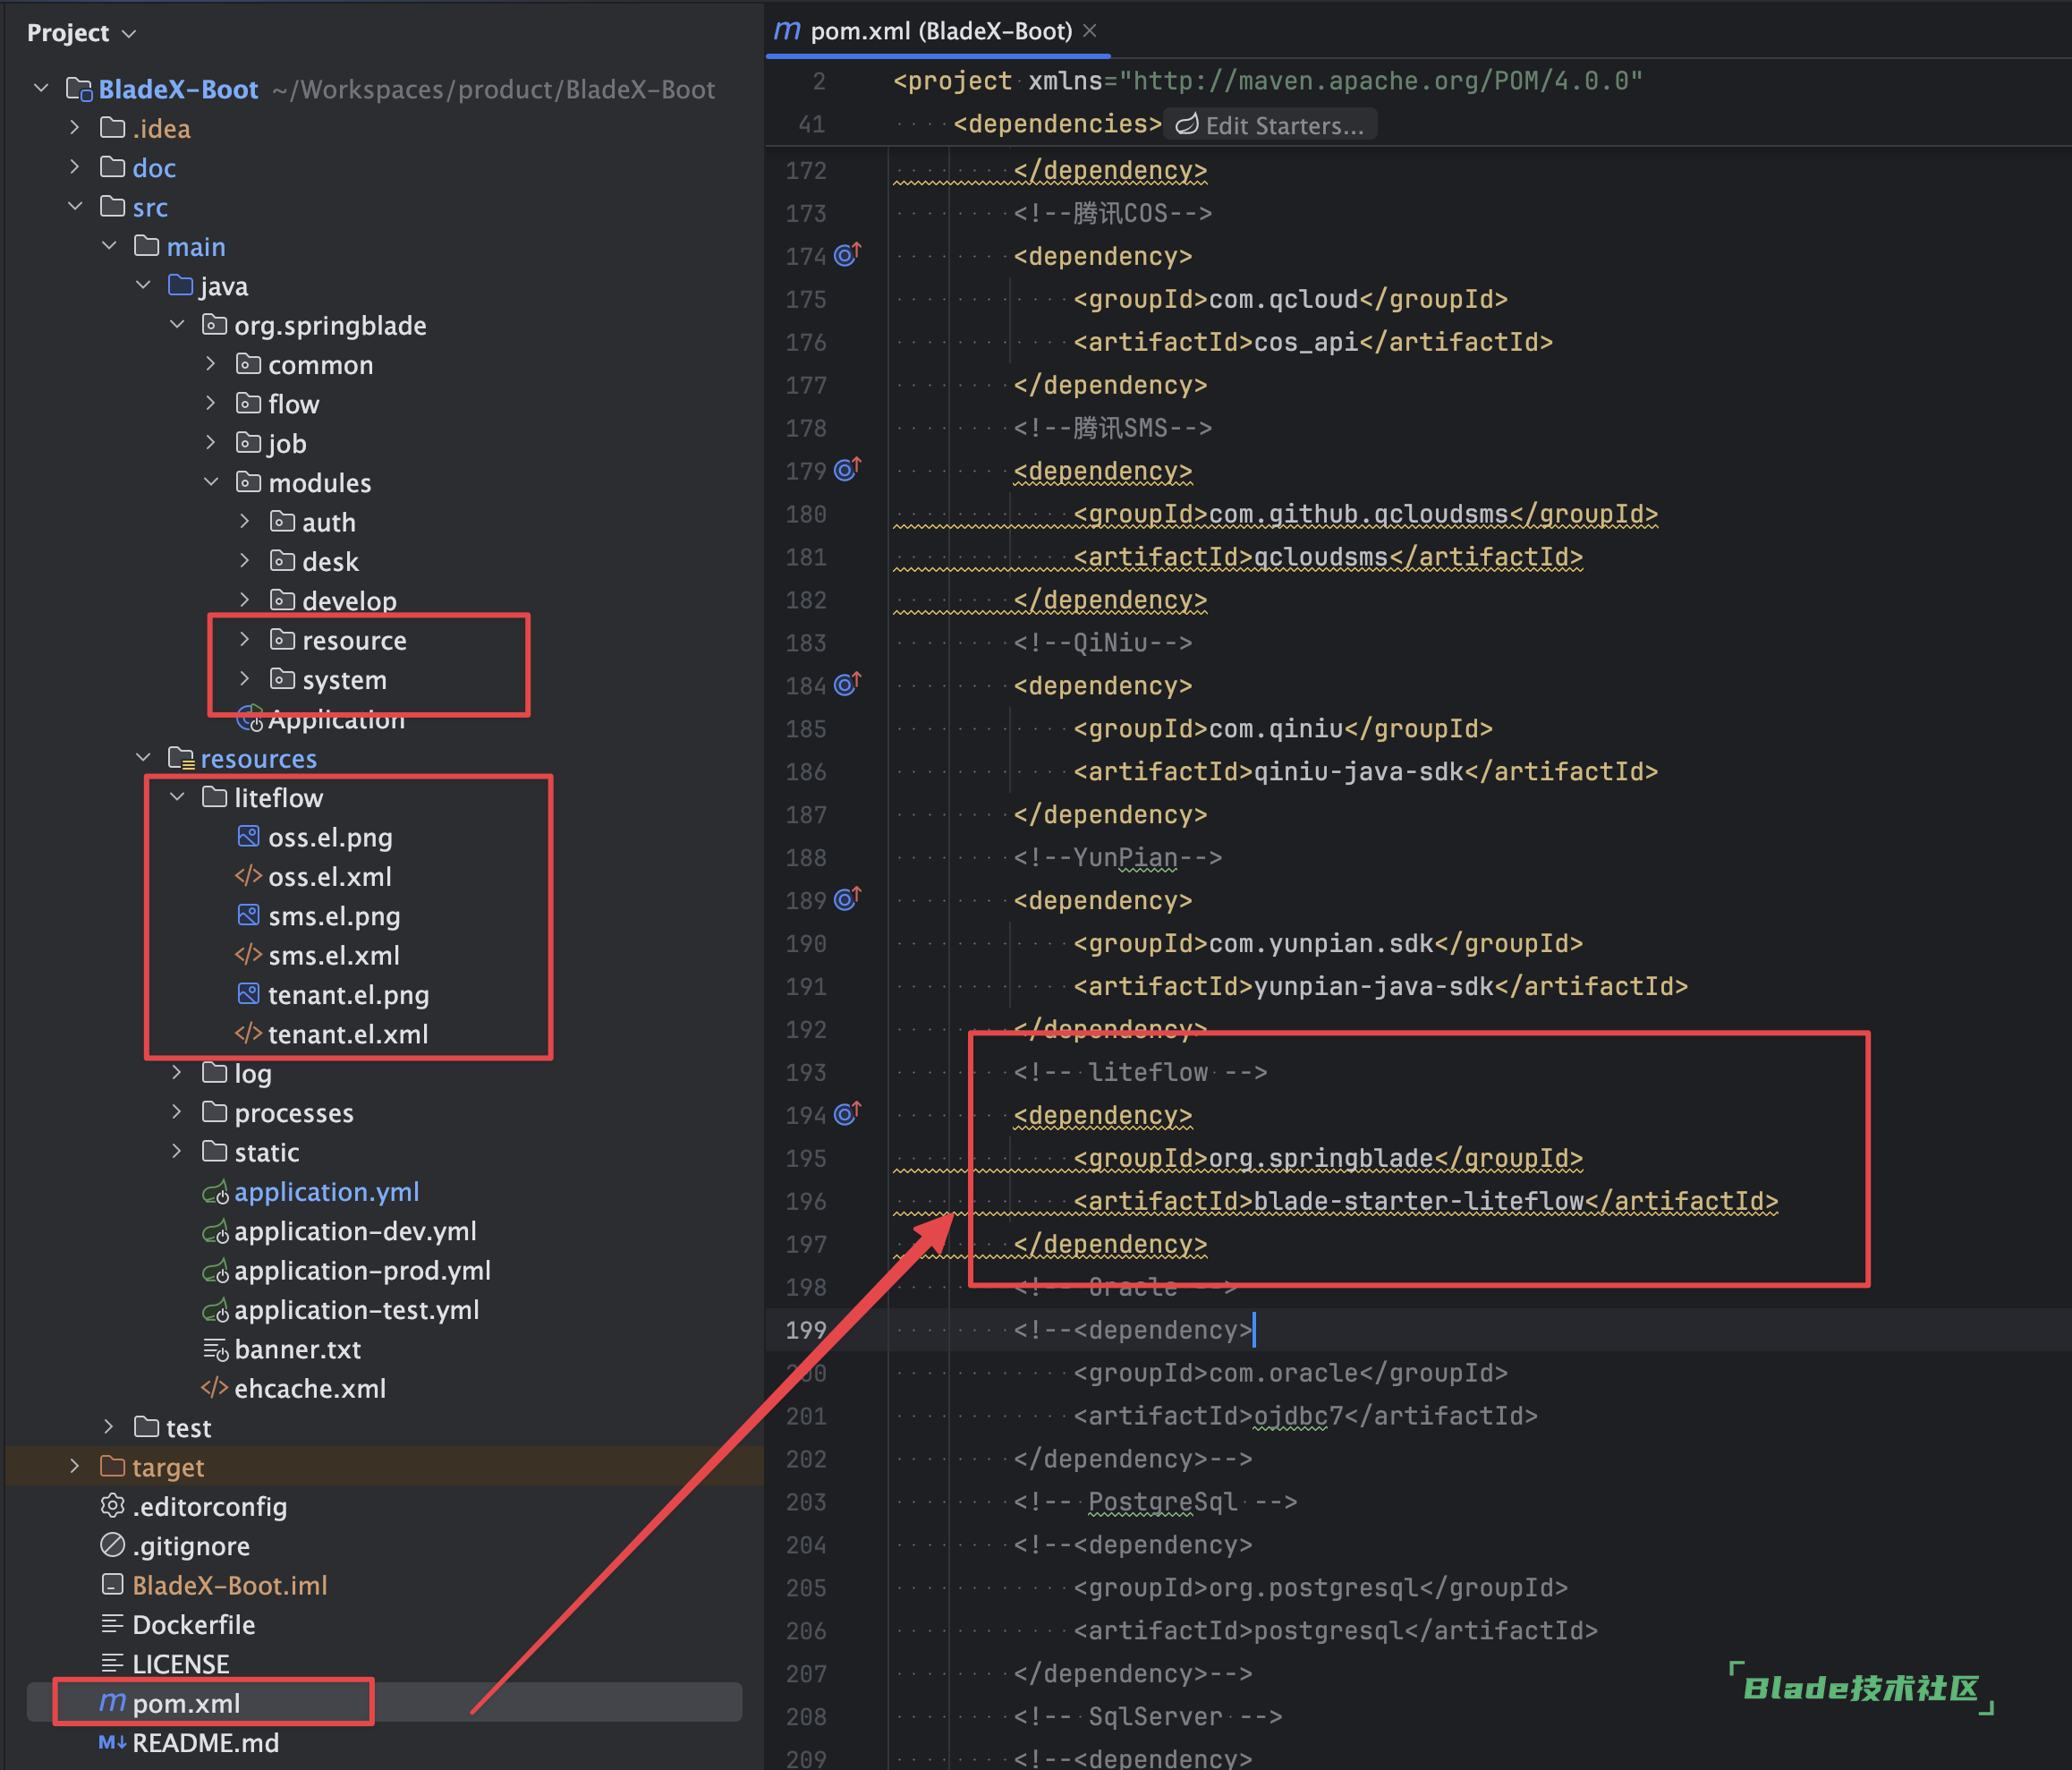Click gutter dependency icon on line 194

(x=847, y=1114)
